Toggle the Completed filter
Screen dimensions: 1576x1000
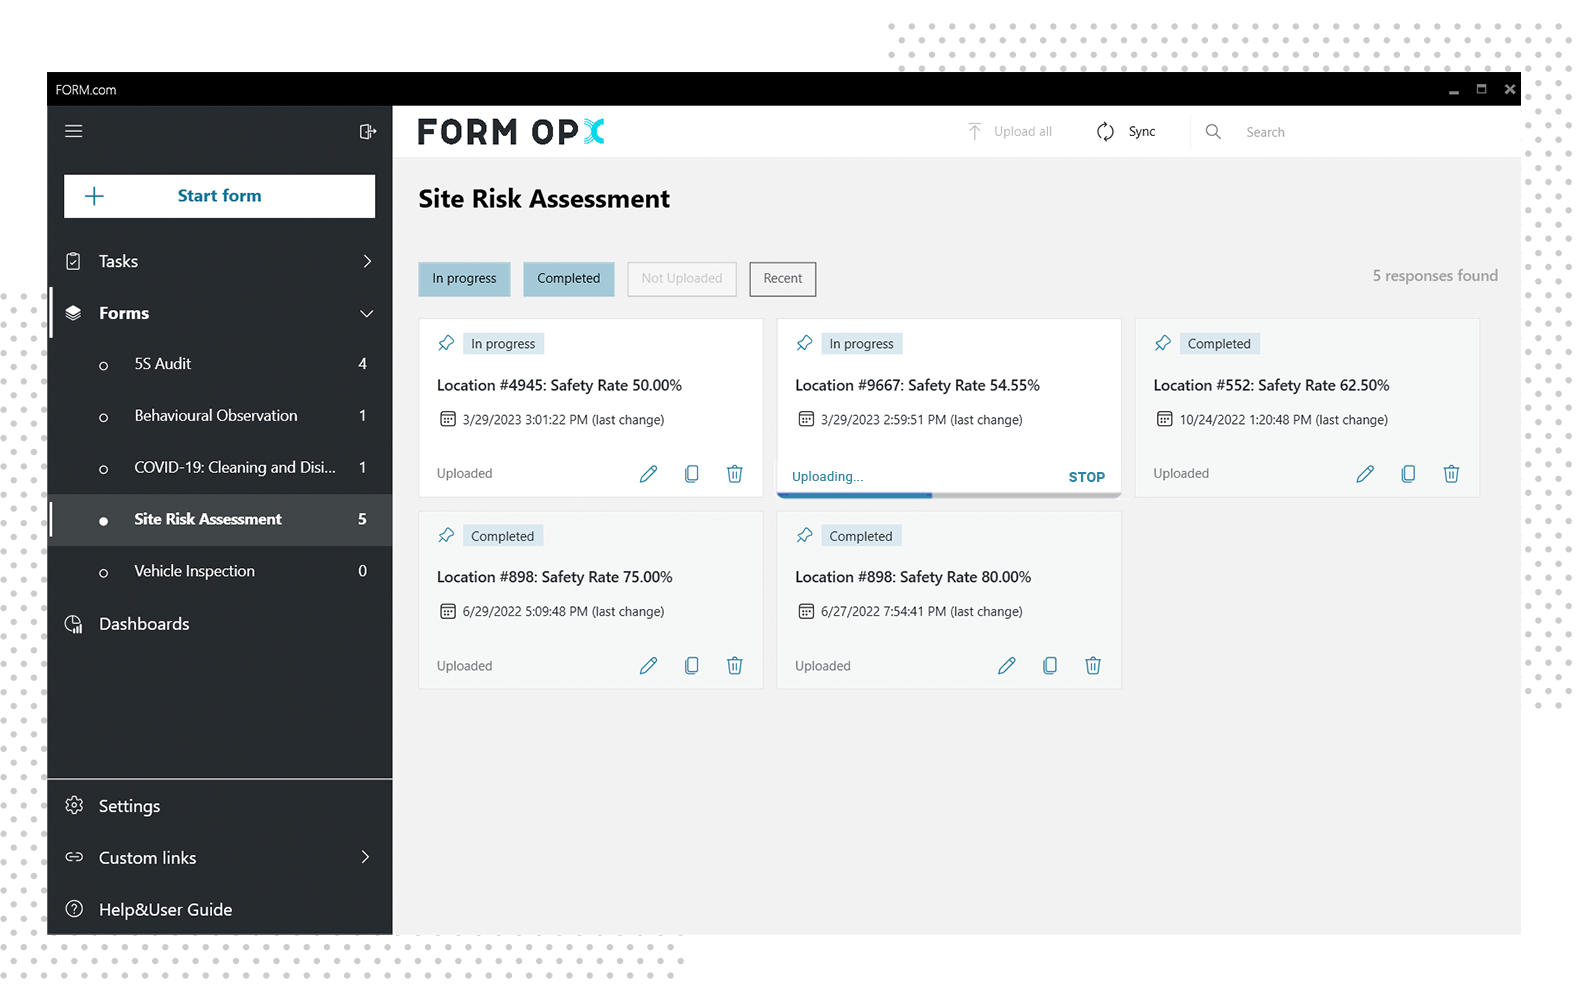click(x=568, y=279)
